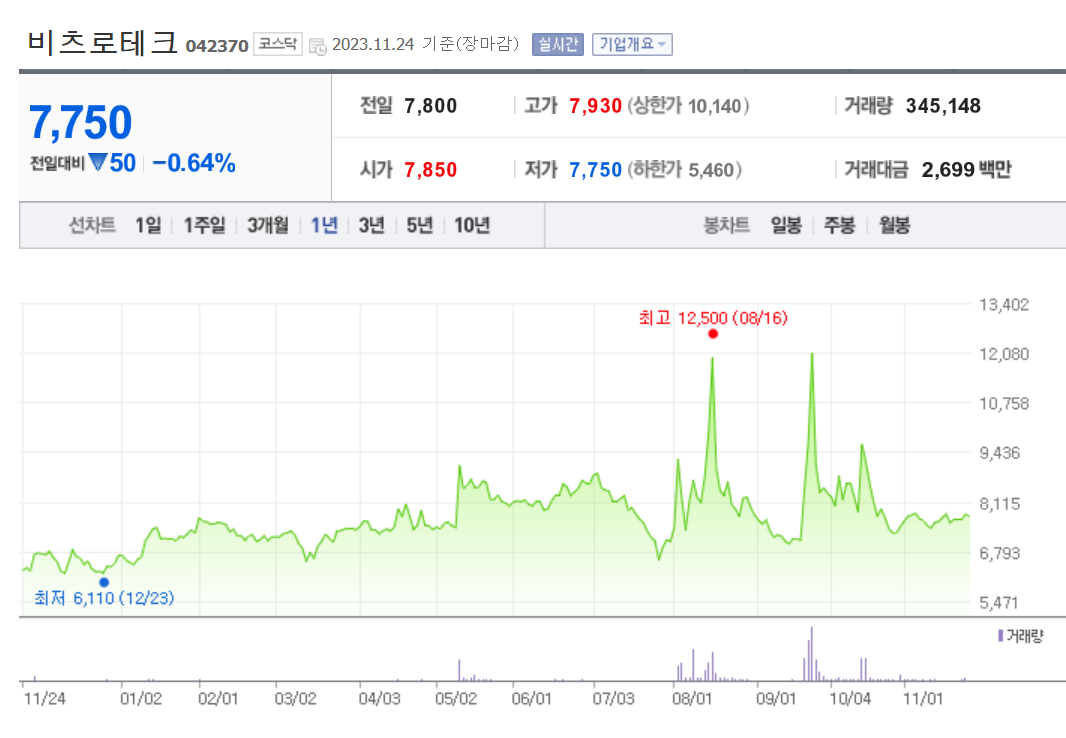This screenshot has height=738, width=1066.
Task: Click the 최고 12,500 (08/16) label
Action: pos(713,318)
